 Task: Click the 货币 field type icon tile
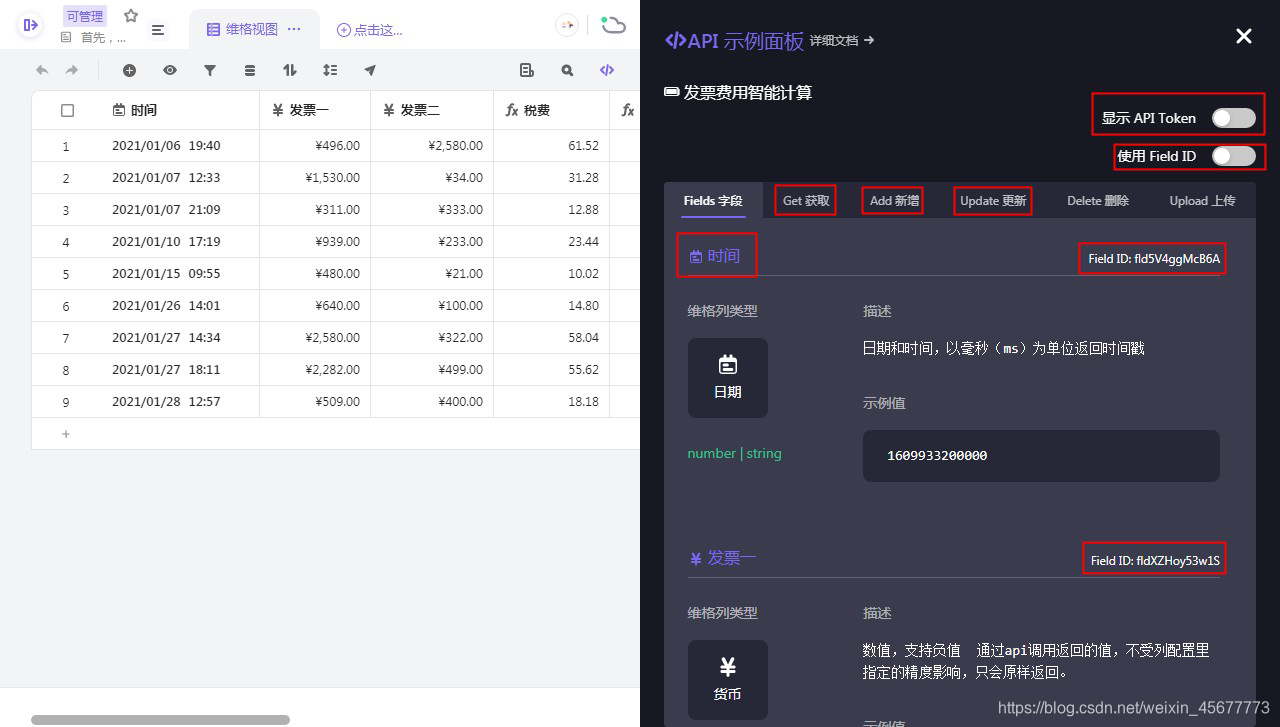pyautogui.click(x=728, y=680)
